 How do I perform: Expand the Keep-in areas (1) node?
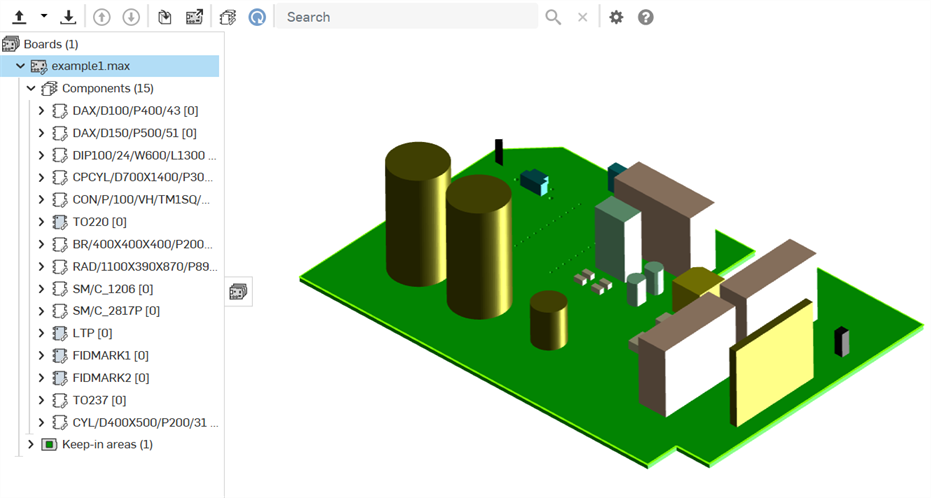tap(31, 444)
